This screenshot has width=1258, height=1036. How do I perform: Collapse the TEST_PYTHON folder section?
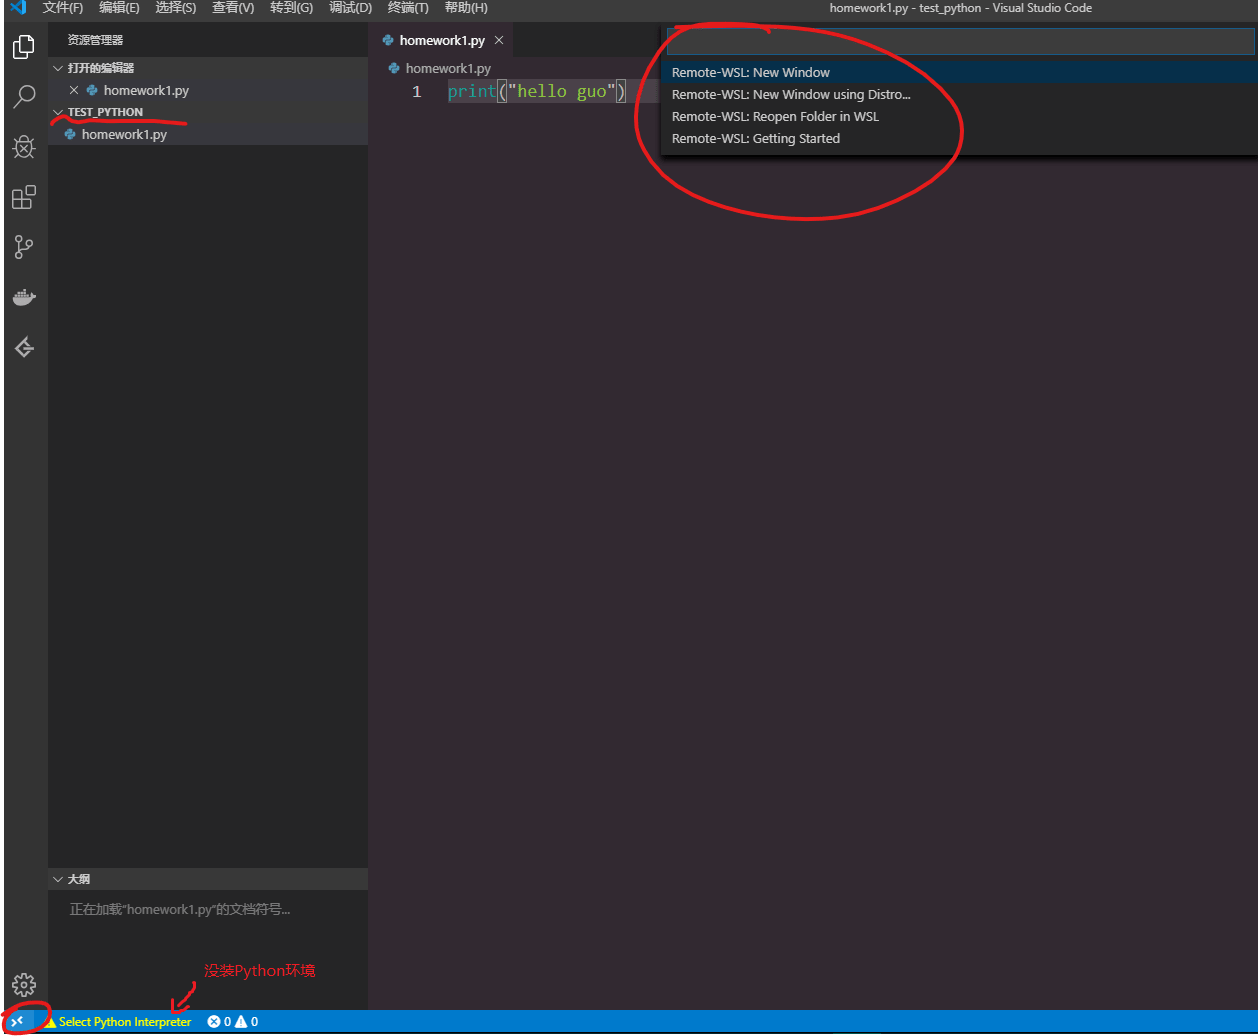click(58, 112)
